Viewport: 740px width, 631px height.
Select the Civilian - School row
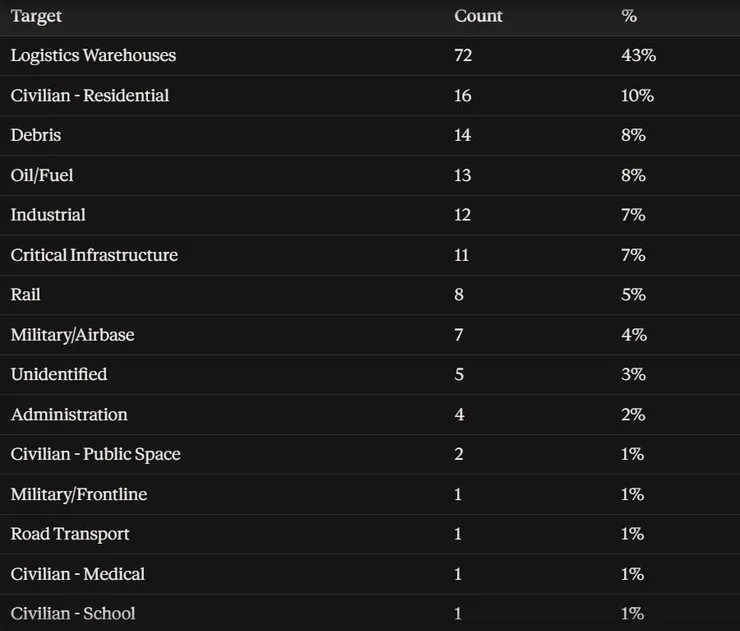point(370,613)
